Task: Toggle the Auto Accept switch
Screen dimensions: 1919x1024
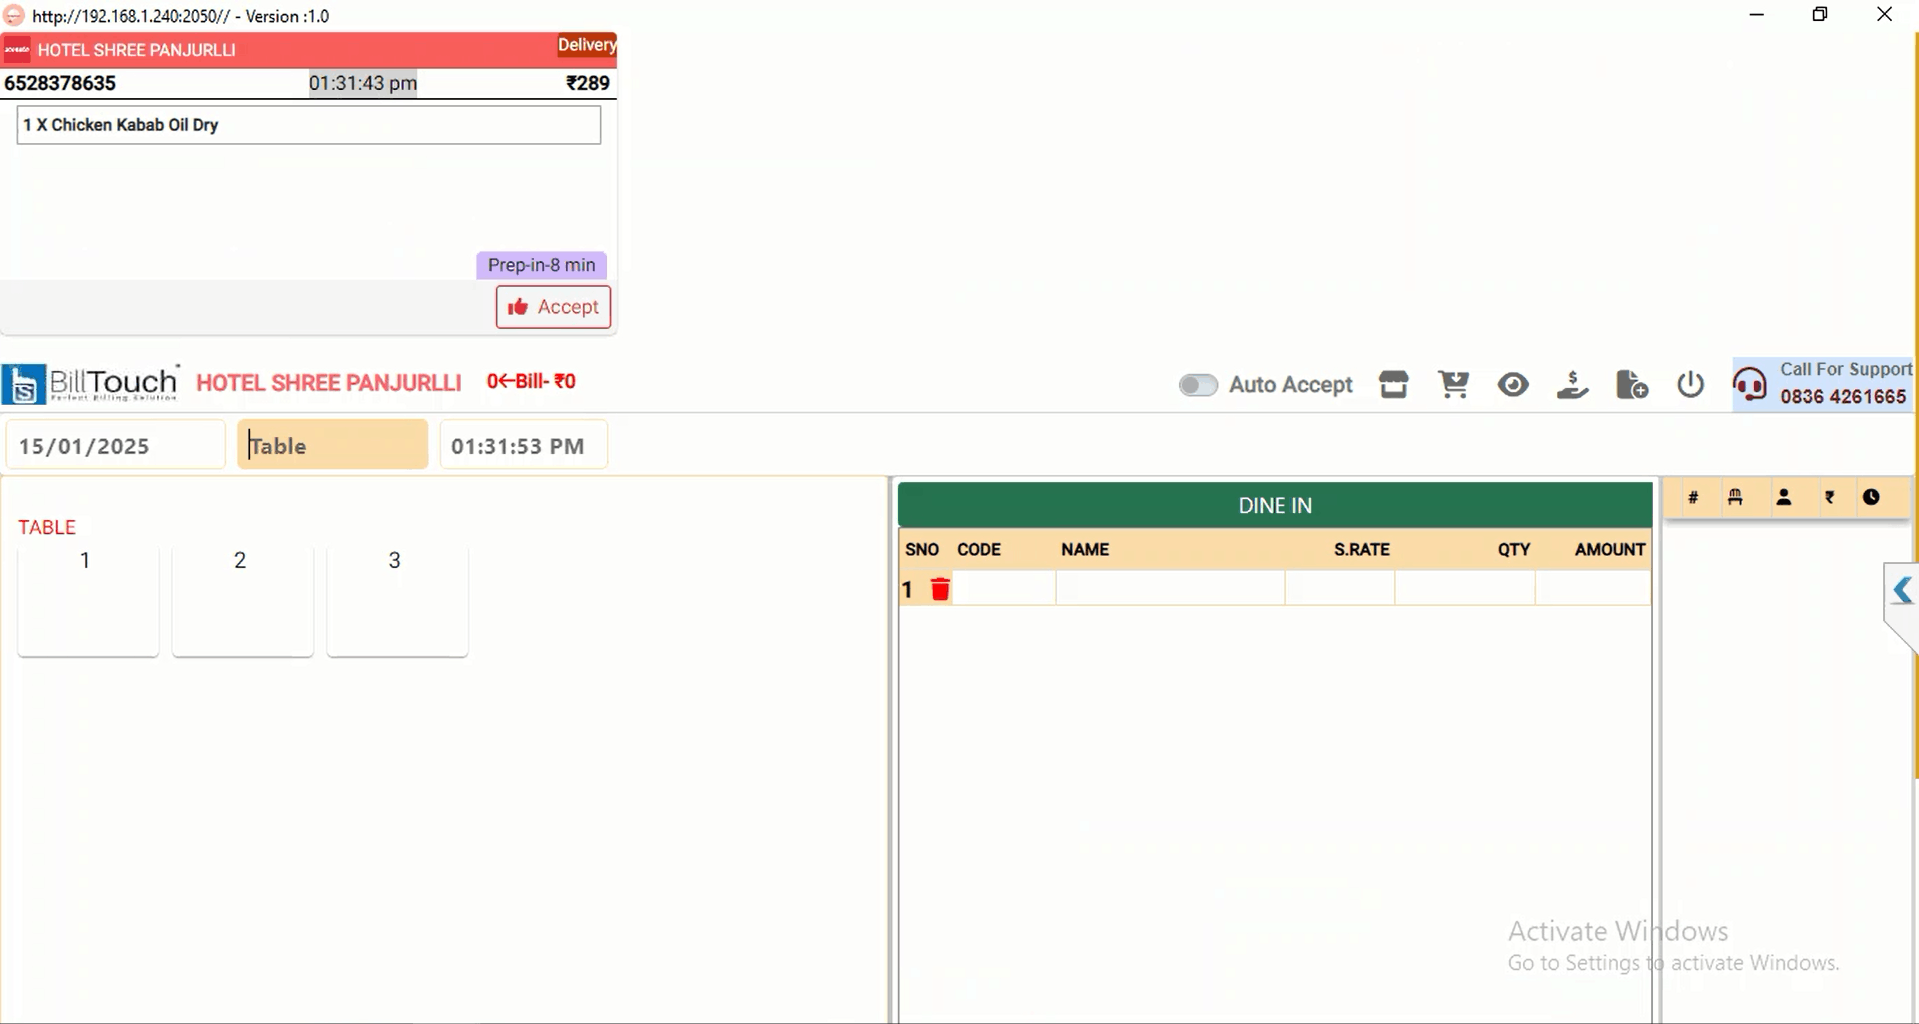Action: [1197, 385]
